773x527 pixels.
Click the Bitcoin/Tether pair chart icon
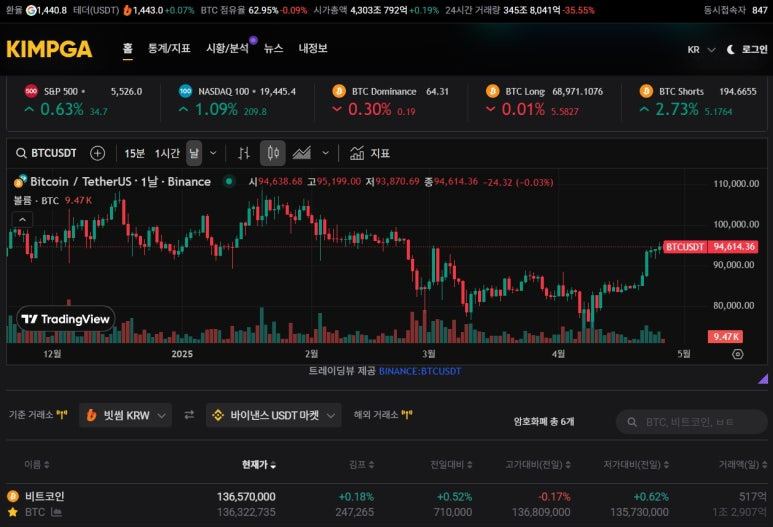(20, 181)
